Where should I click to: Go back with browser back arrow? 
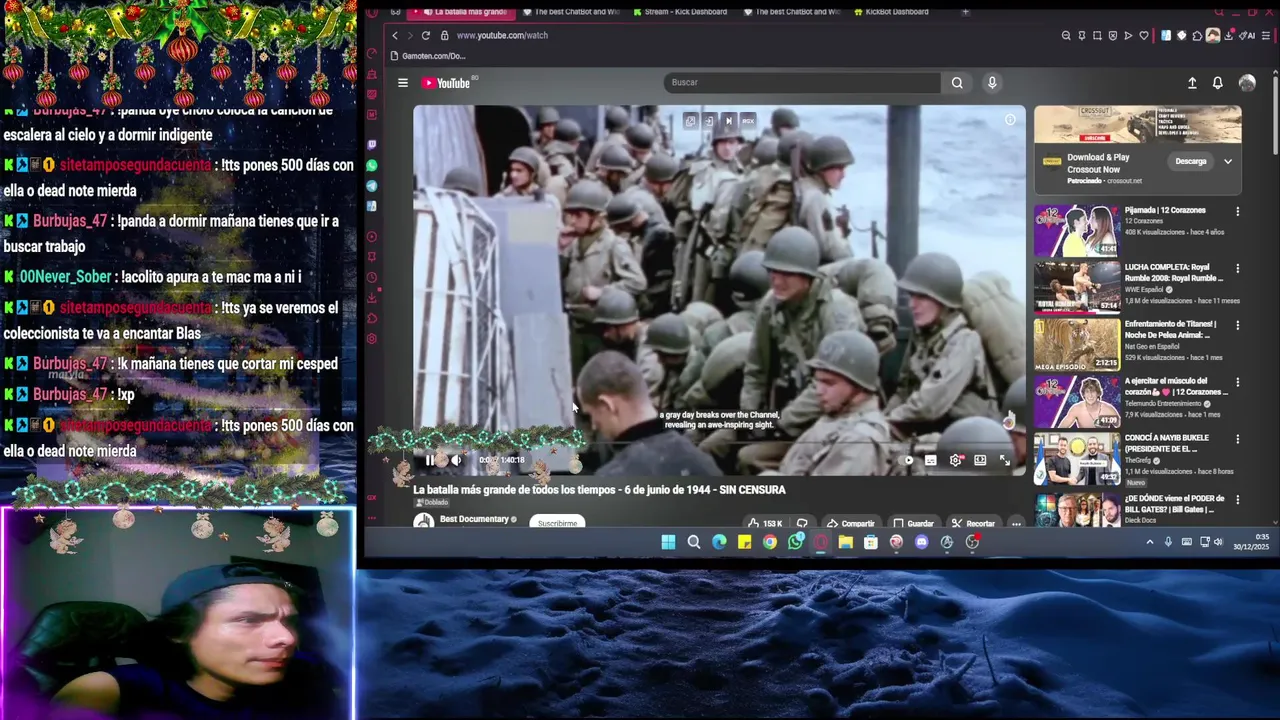pos(395,35)
